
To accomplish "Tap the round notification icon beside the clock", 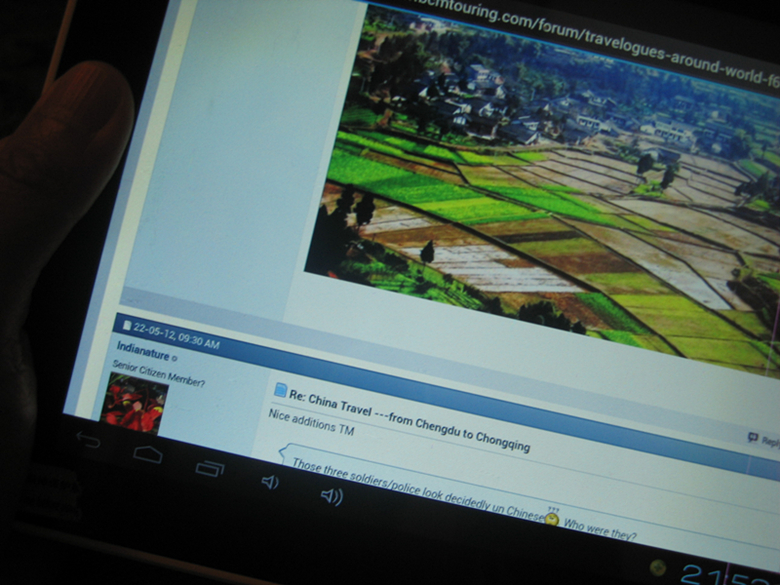I will tap(658, 567).
